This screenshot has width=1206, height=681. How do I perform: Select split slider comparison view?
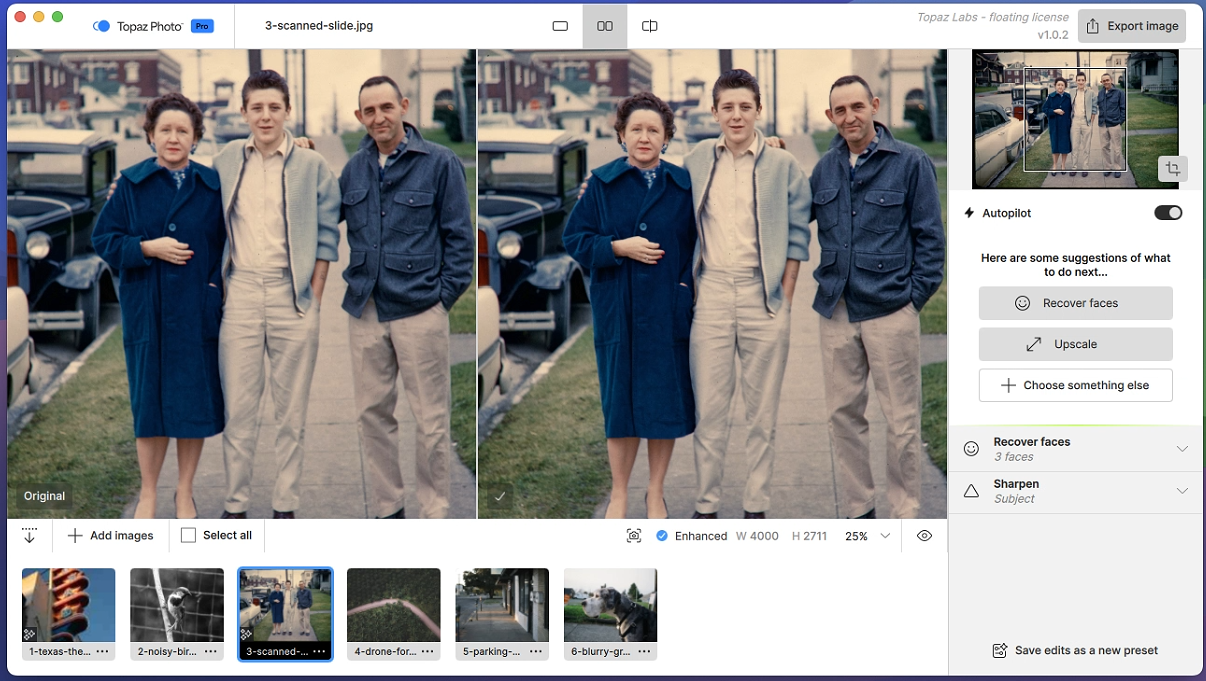click(649, 26)
